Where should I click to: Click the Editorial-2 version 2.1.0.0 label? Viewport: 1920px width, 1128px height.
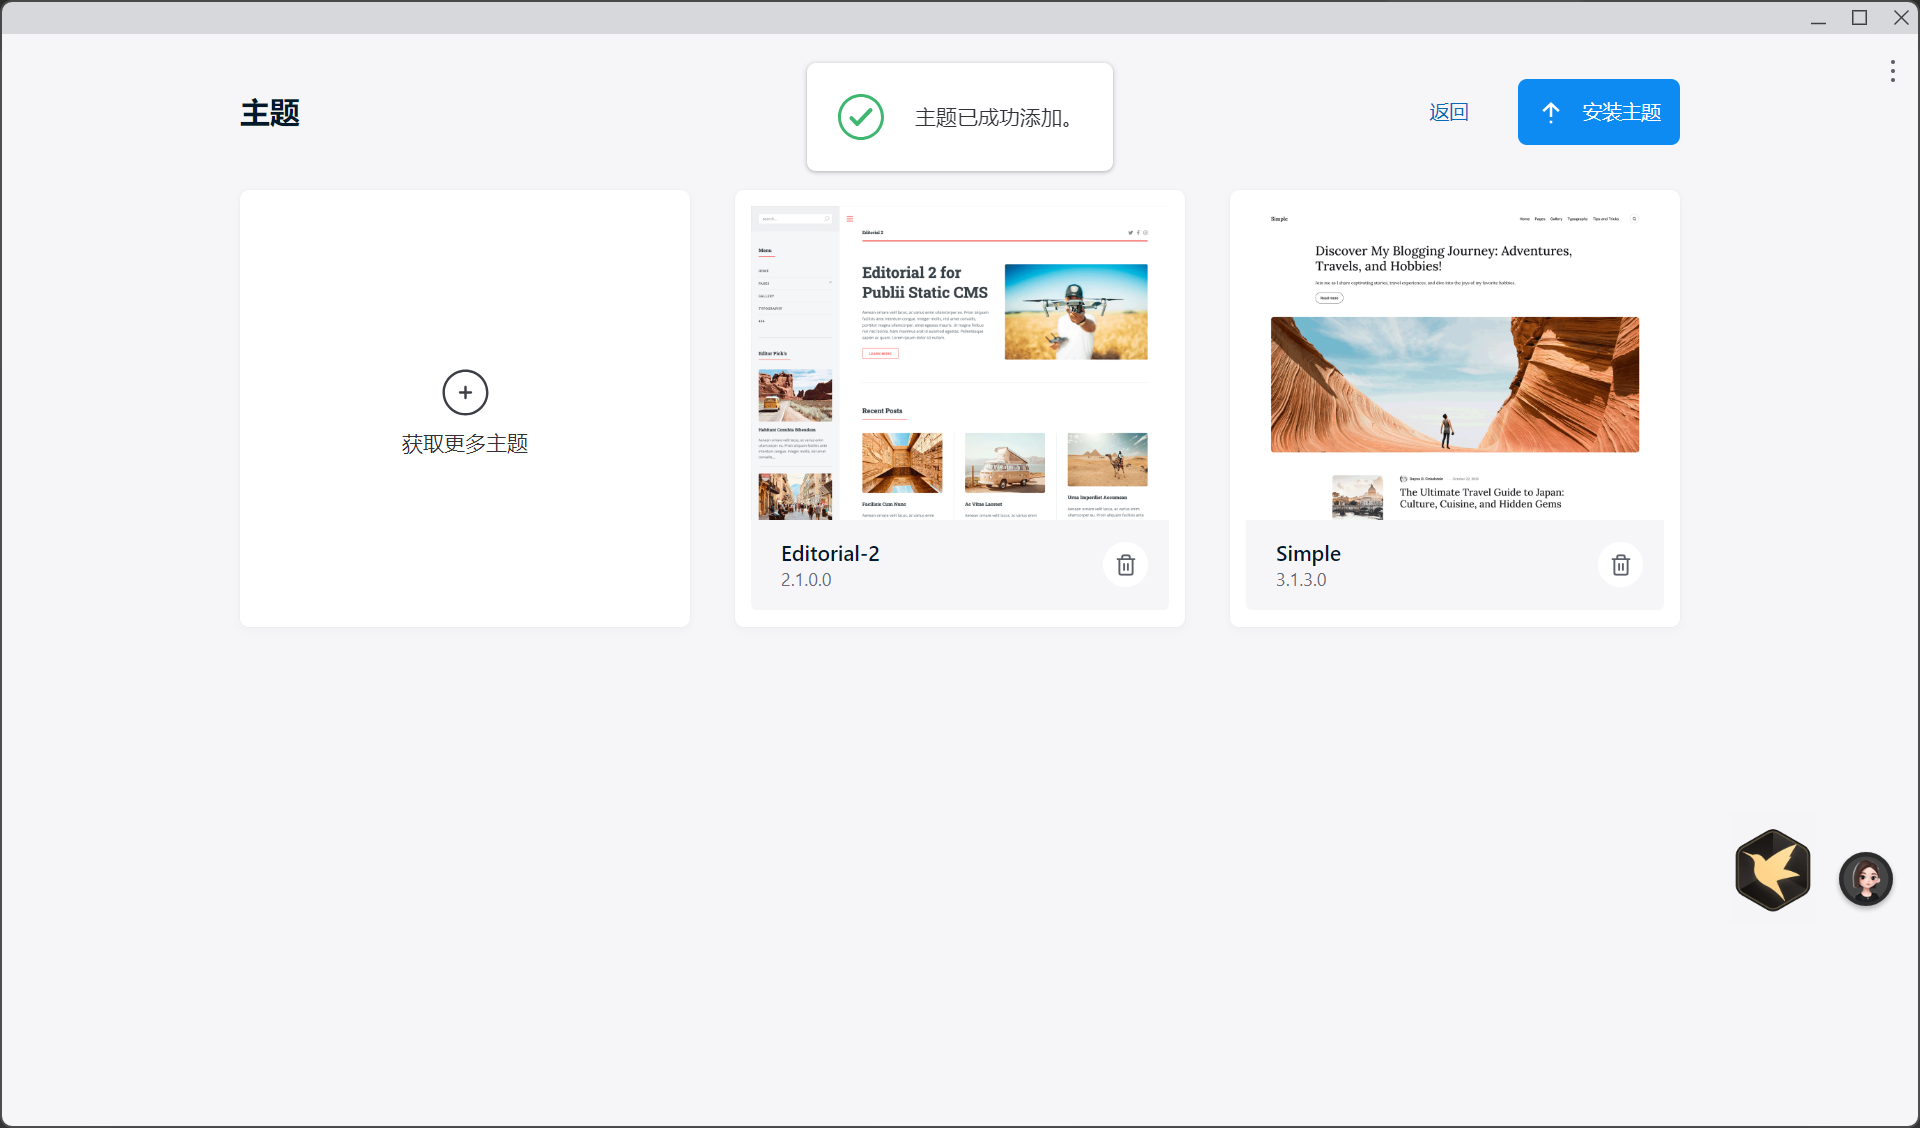(806, 580)
